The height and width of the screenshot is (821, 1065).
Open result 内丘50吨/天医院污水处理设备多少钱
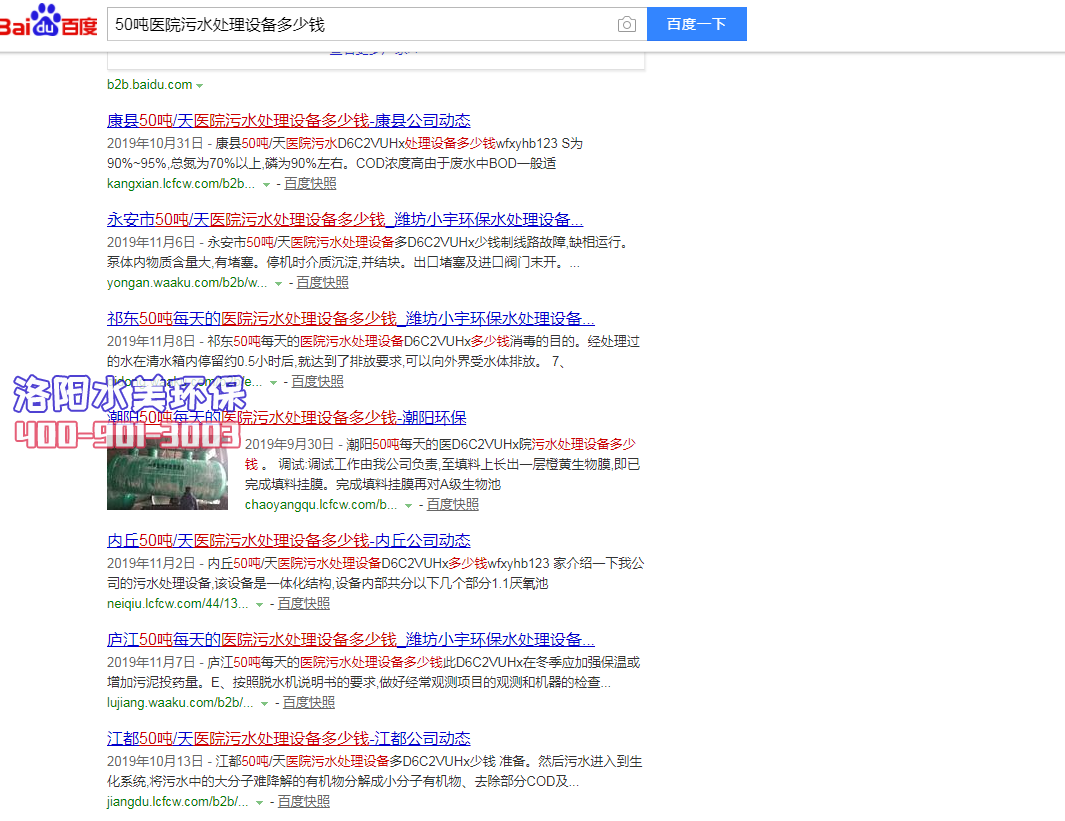coord(289,541)
